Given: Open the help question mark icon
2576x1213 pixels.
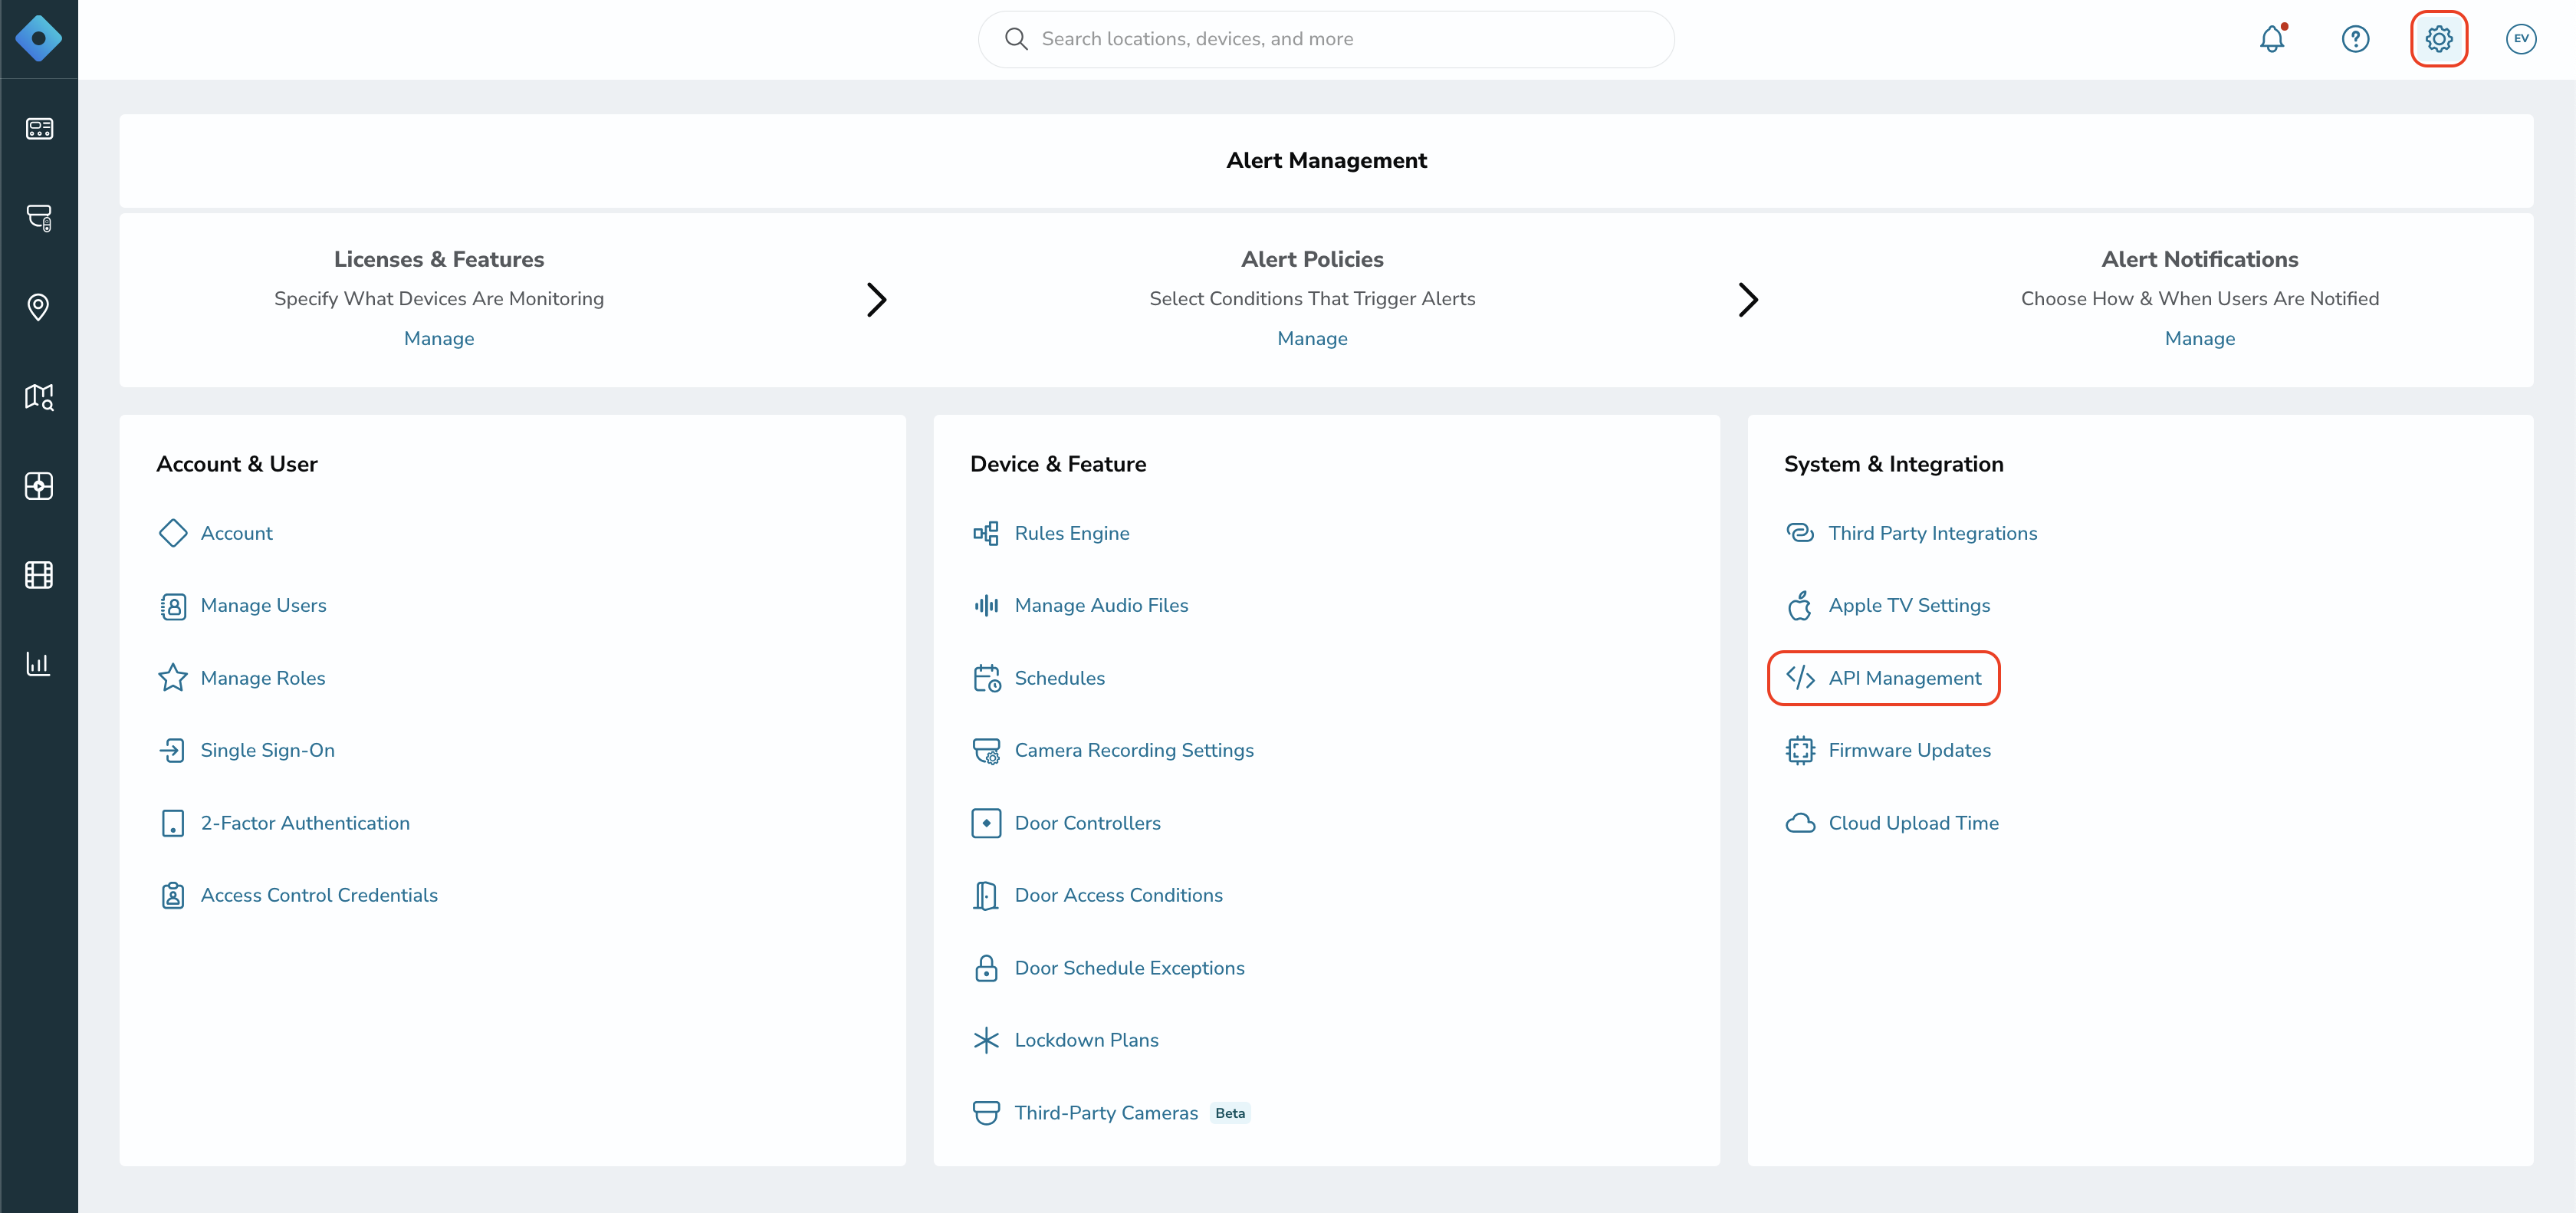Looking at the screenshot, I should 2355,39.
